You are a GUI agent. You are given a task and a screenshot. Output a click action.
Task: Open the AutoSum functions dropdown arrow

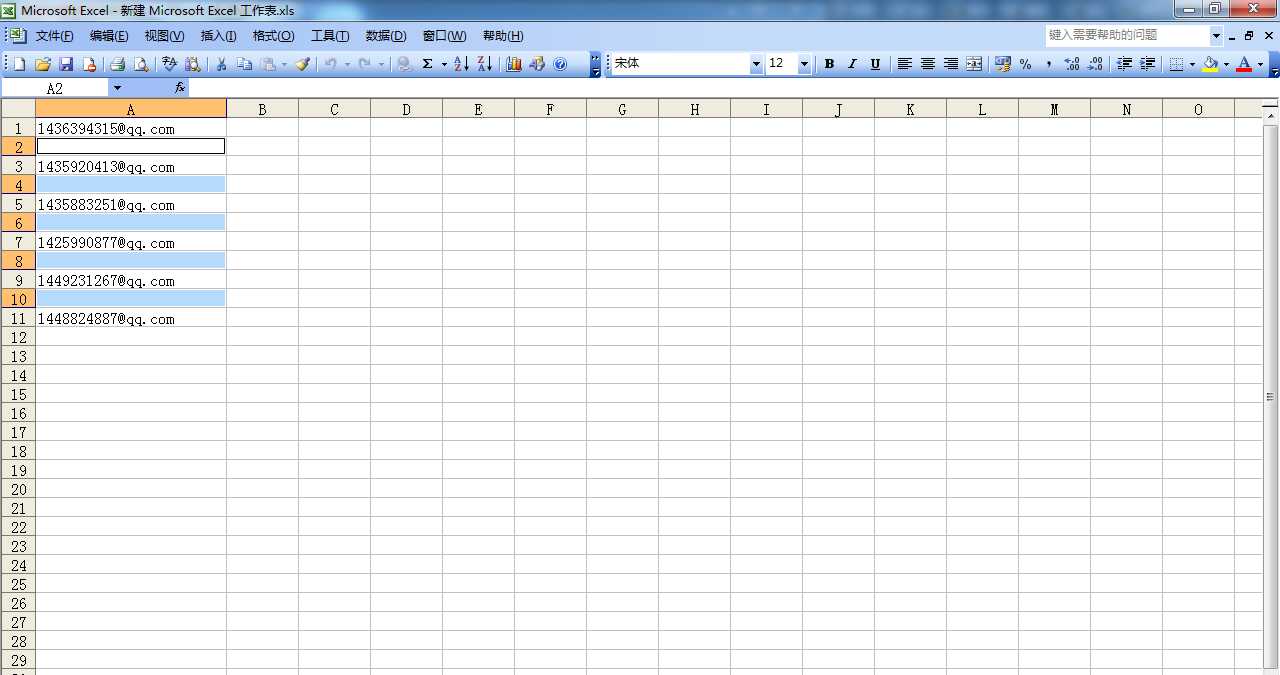(x=444, y=64)
